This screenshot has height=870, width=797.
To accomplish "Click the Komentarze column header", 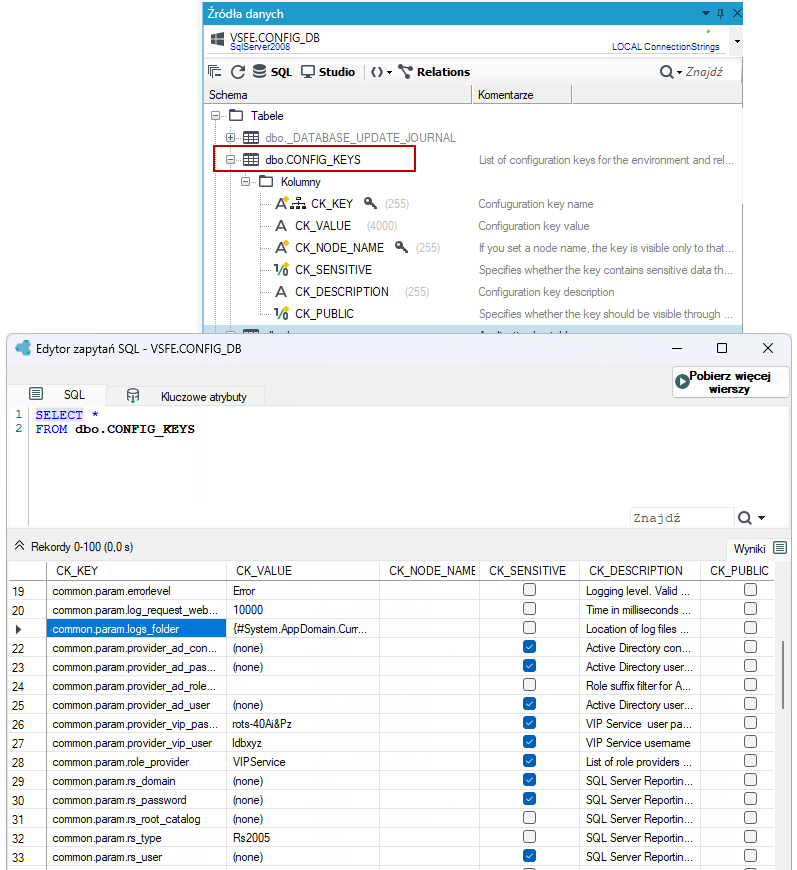I will click(522, 95).
